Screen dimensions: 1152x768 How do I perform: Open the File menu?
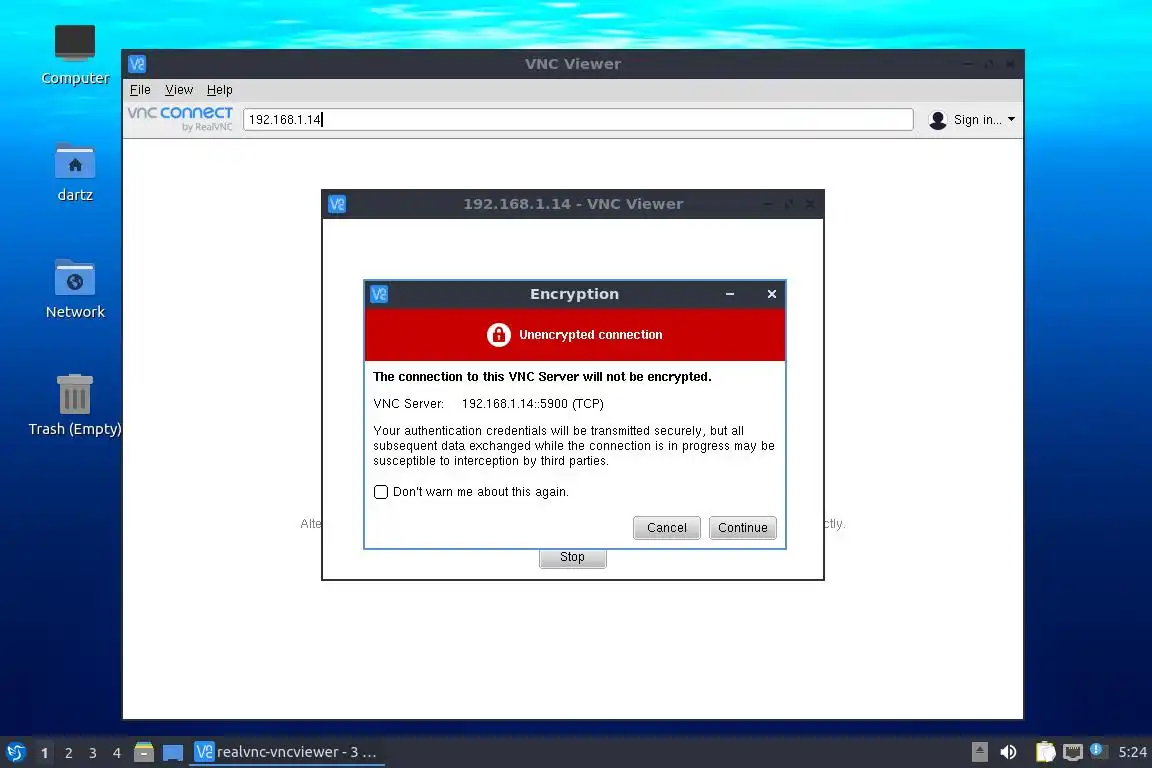click(140, 90)
